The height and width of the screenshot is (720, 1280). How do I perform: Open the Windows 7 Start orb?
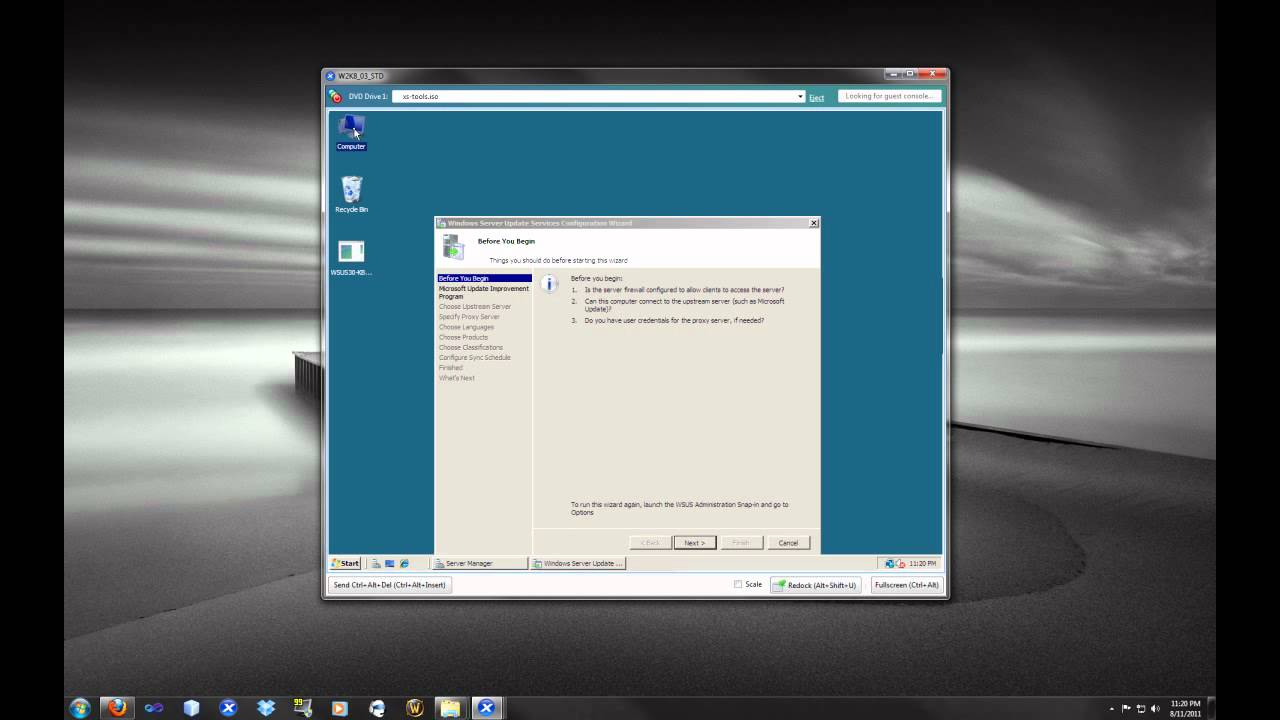coord(80,708)
